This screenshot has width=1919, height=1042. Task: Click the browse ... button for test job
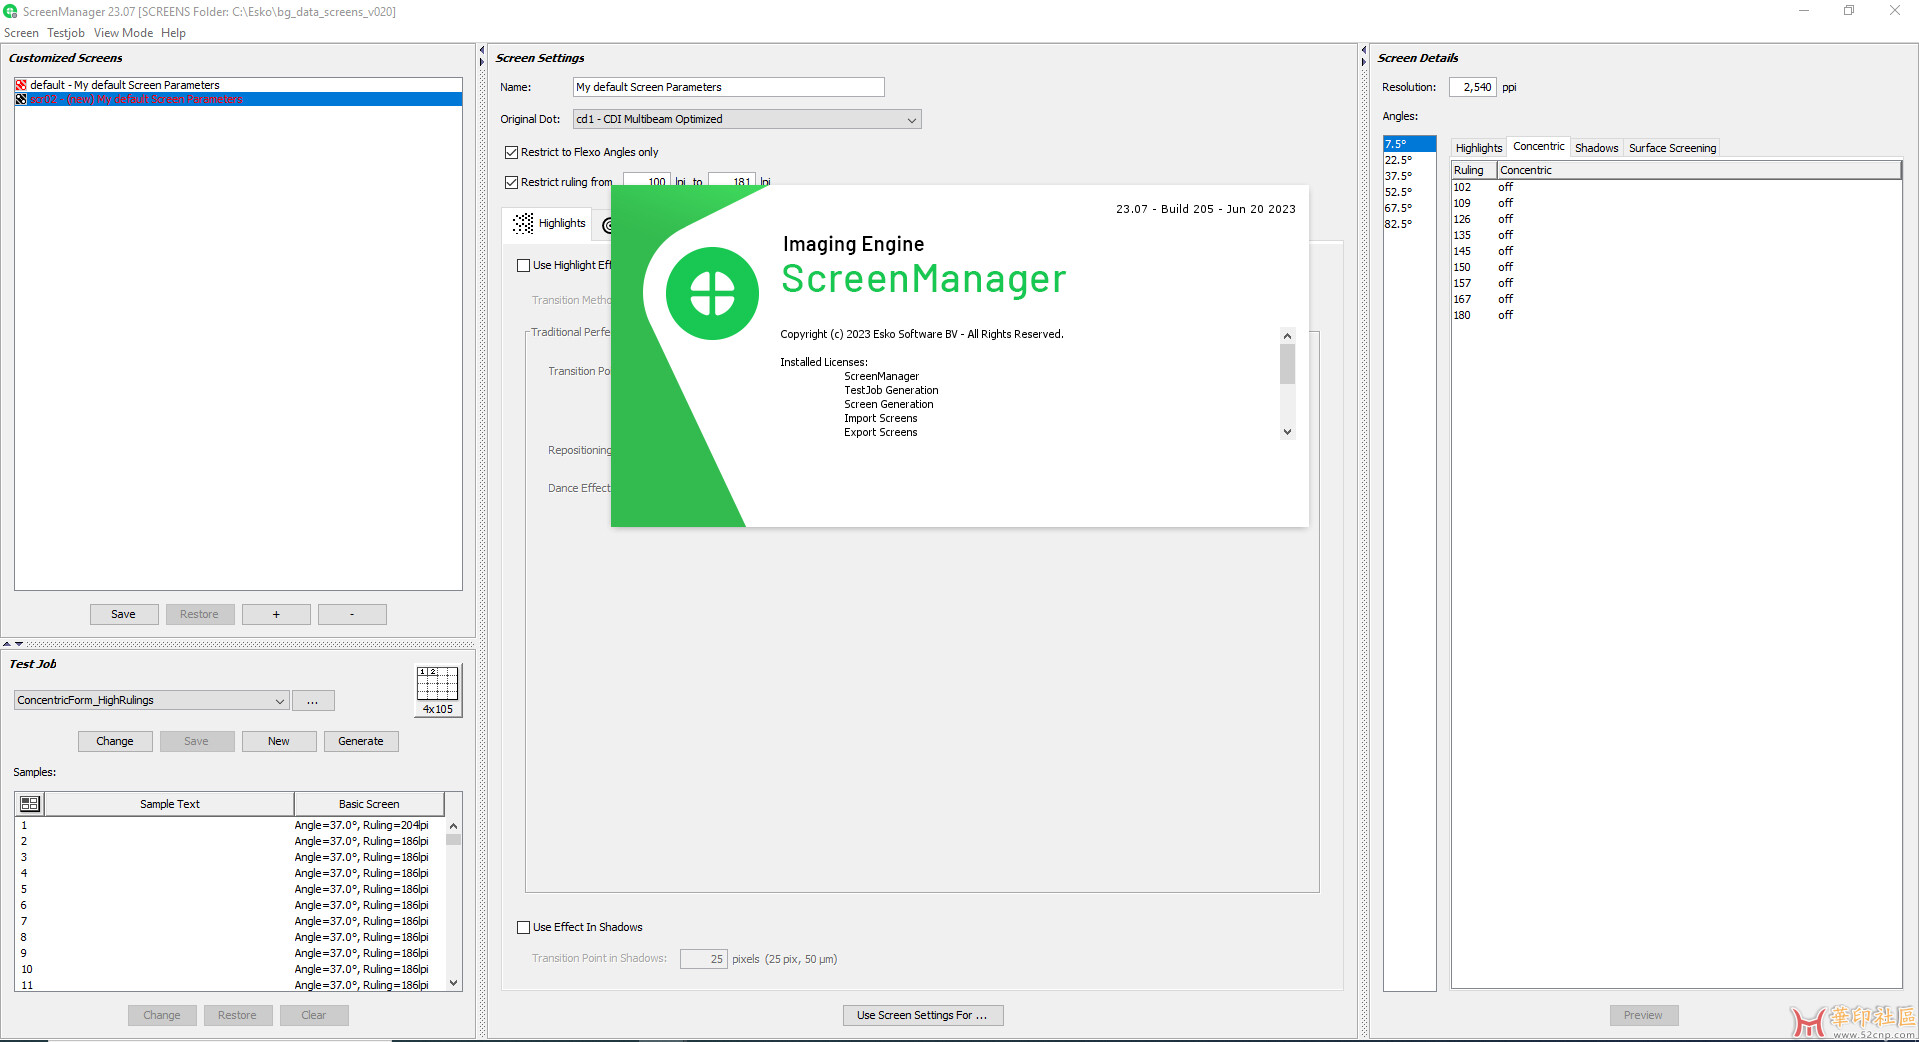point(313,700)
